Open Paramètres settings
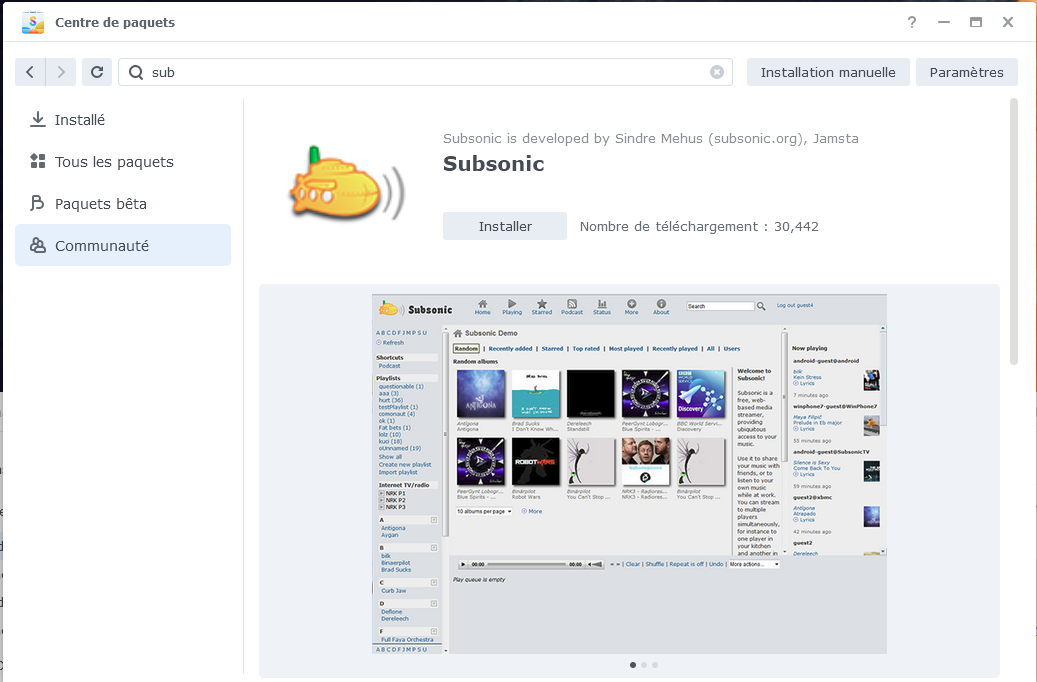The height and width of the screenshot is (682, 1037). 966,72
